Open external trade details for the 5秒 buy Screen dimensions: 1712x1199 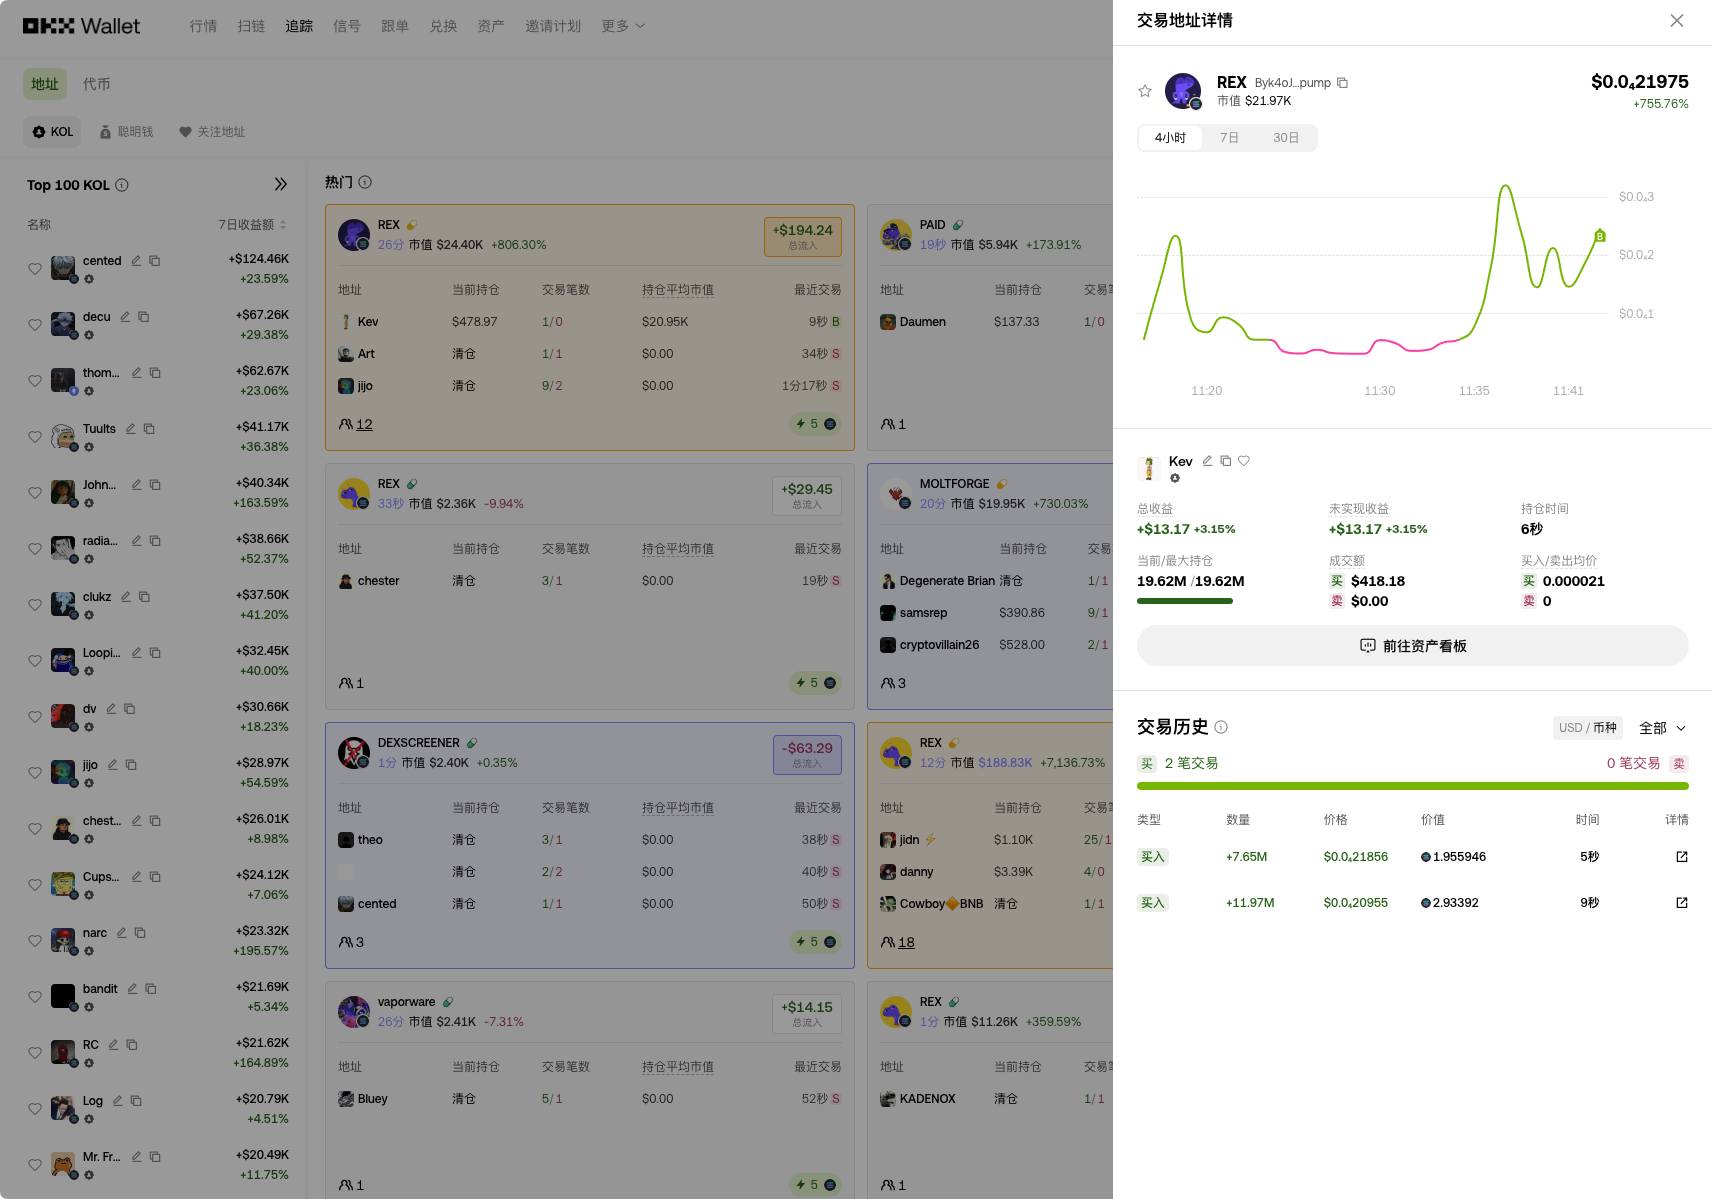pyautogui.click(x=1682, y=856)
